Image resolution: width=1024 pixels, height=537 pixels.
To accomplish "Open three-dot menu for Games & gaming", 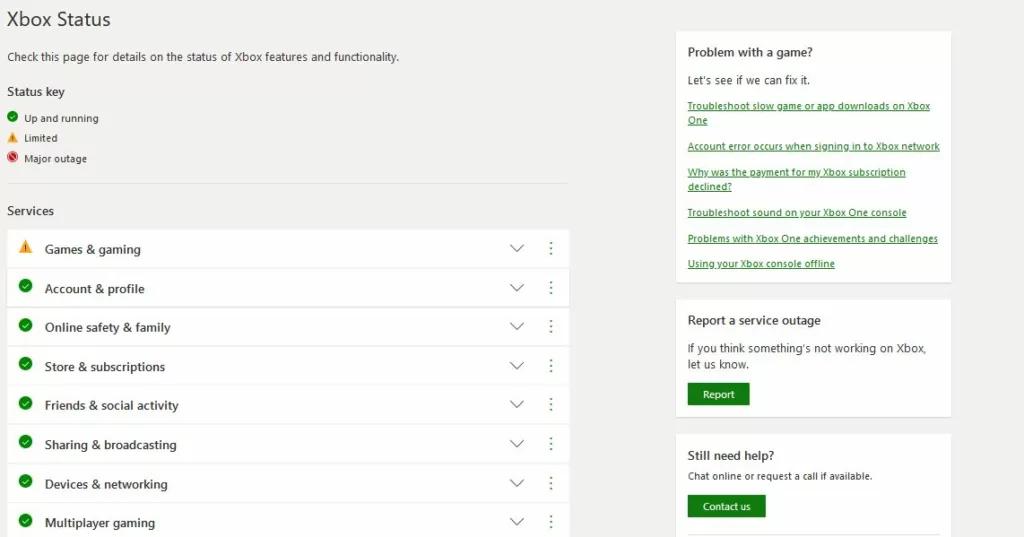I will (551, 248).
